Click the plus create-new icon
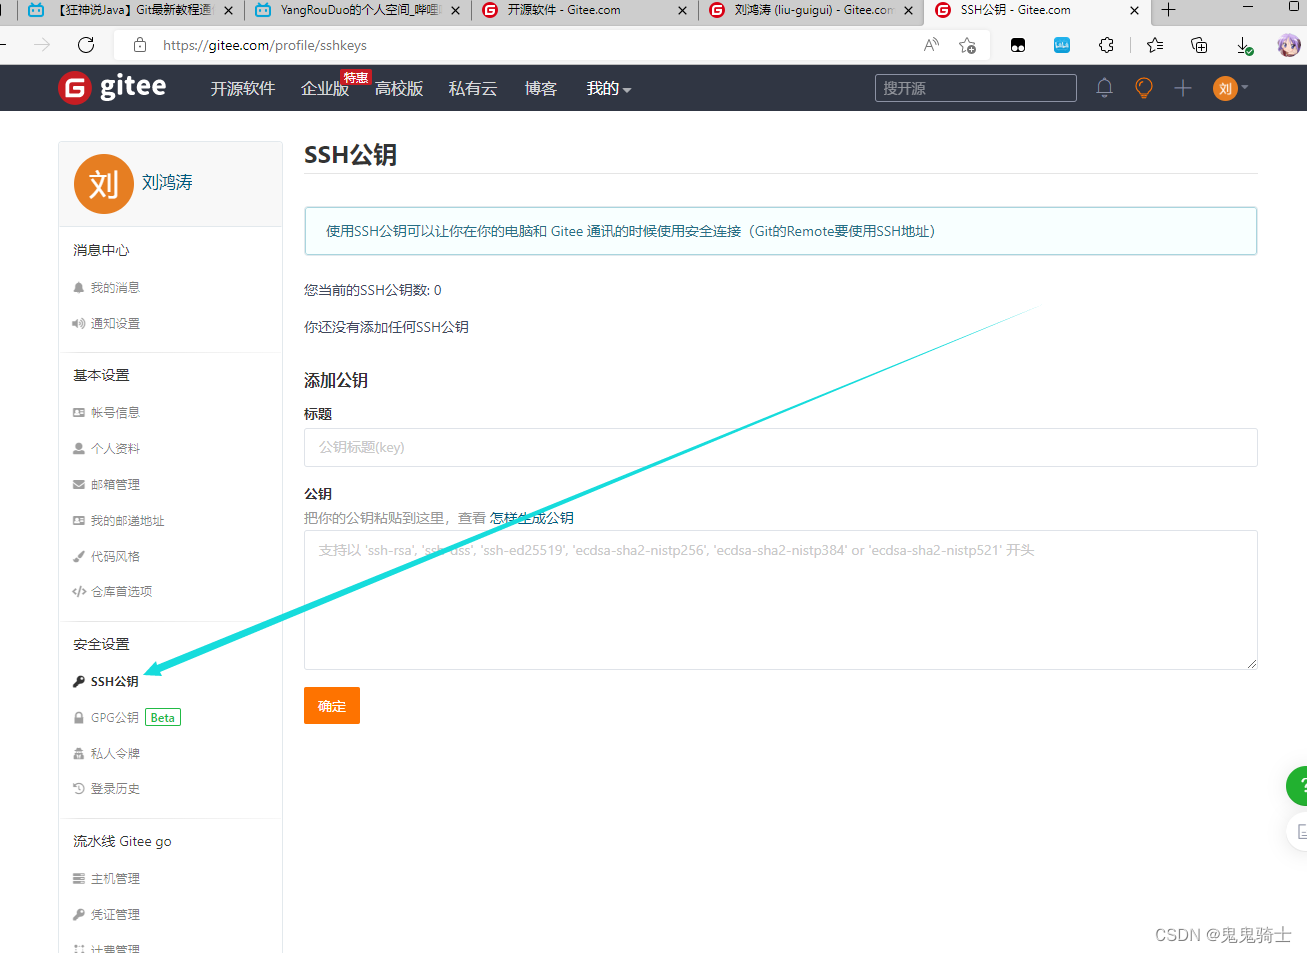The width and height of the screenshot is (1307, 953). 1183,88
